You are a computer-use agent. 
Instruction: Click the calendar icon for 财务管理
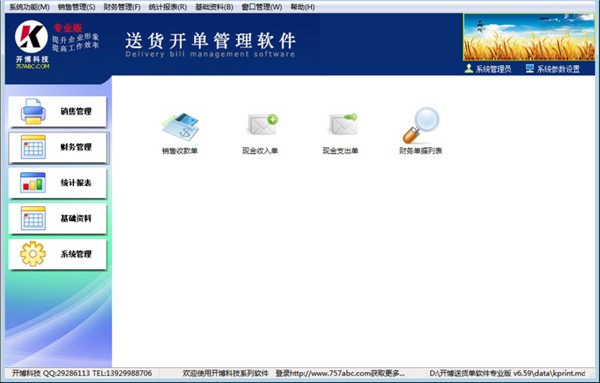point(33,147)
